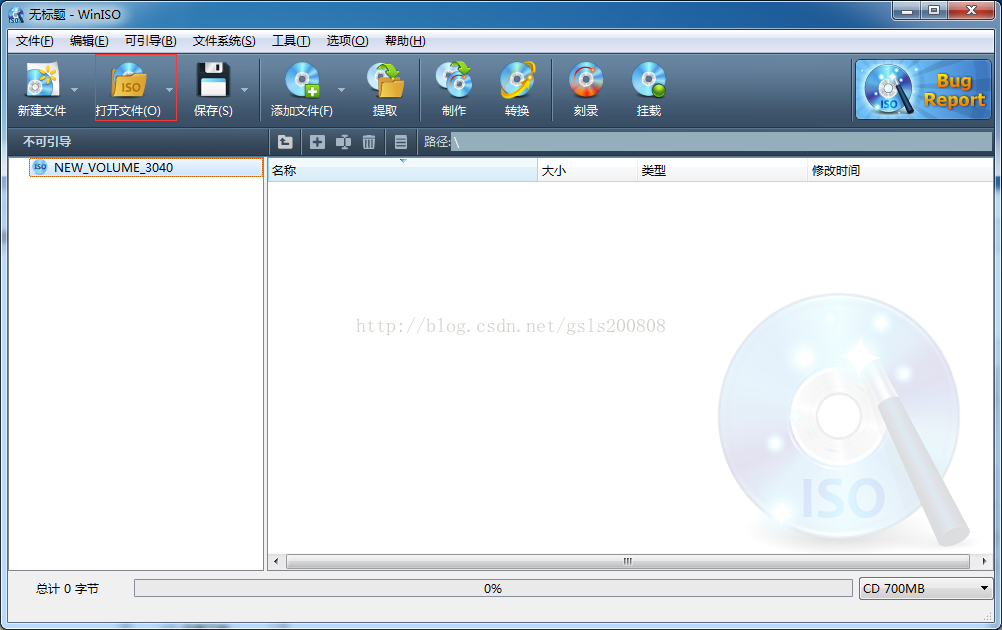Image resolution: width=1002 pixels, height=630 pixels.
Task: Click the new folder plus icon
Action: point(317,142)
